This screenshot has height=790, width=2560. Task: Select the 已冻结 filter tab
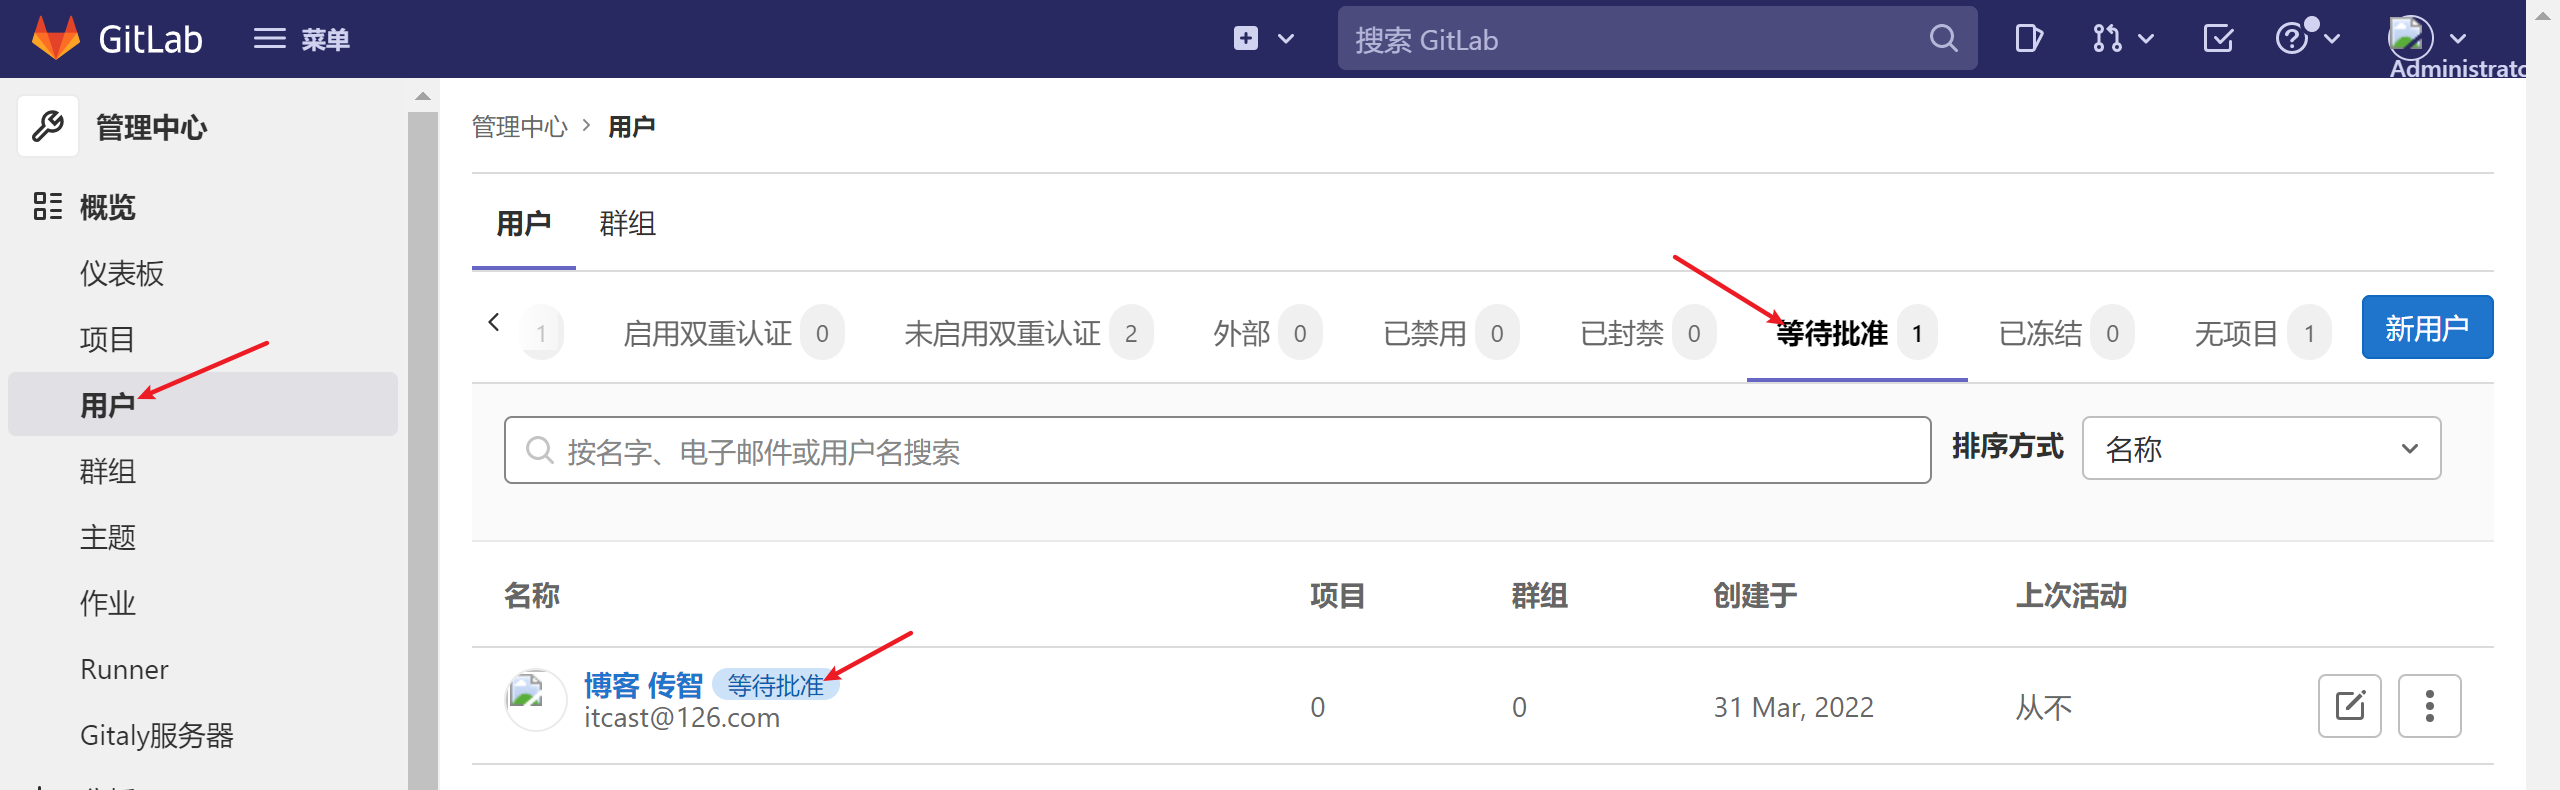click(2066, 333)
